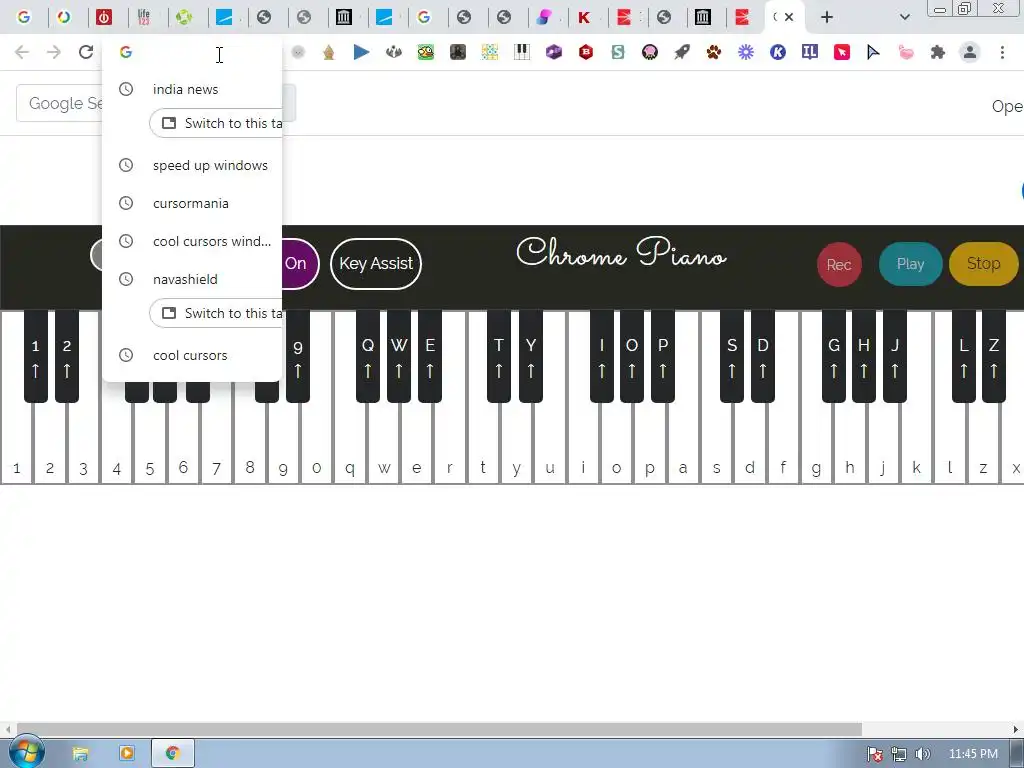This screenshot has height=768, width=1024.
Task: Click the pink jellyfish extension icon
Action: (x=650, y=52)
